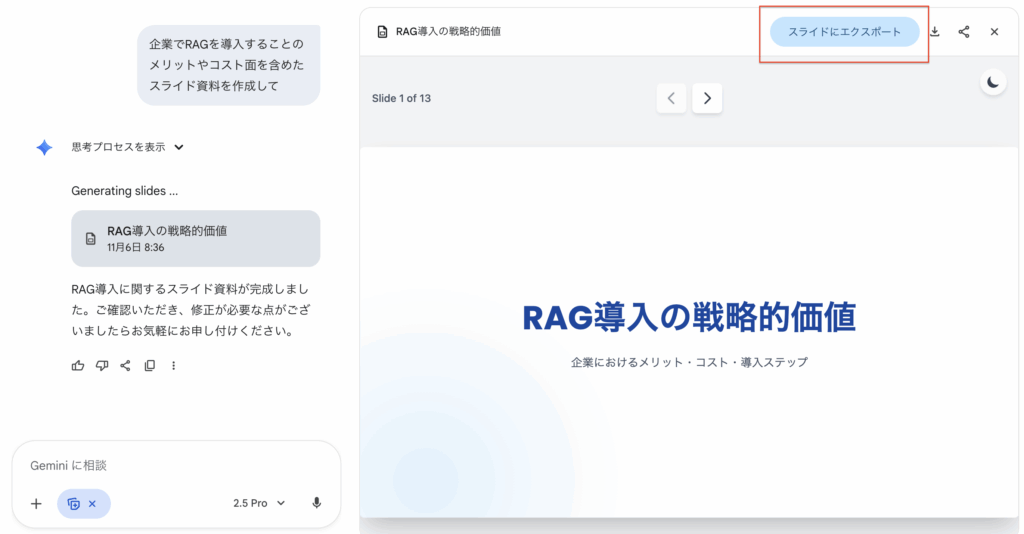This screenshot has height=534, width=1024.
Task: Open the RAG導入の戦略的価値 file card
Action: [x=195, y=238]
